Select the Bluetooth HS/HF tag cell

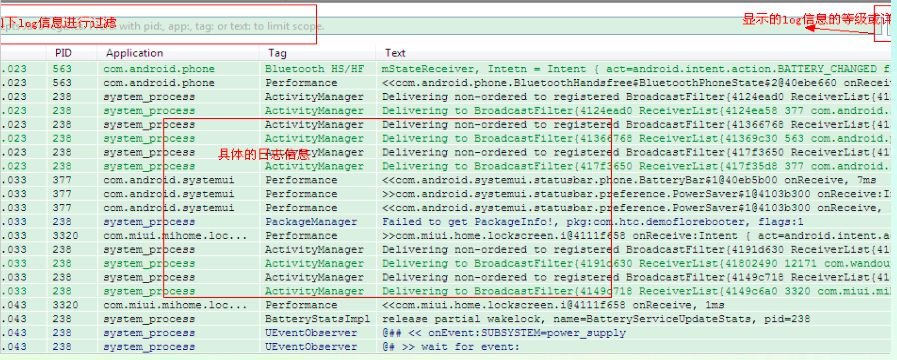pyautogui.click(x=314, y=69)
